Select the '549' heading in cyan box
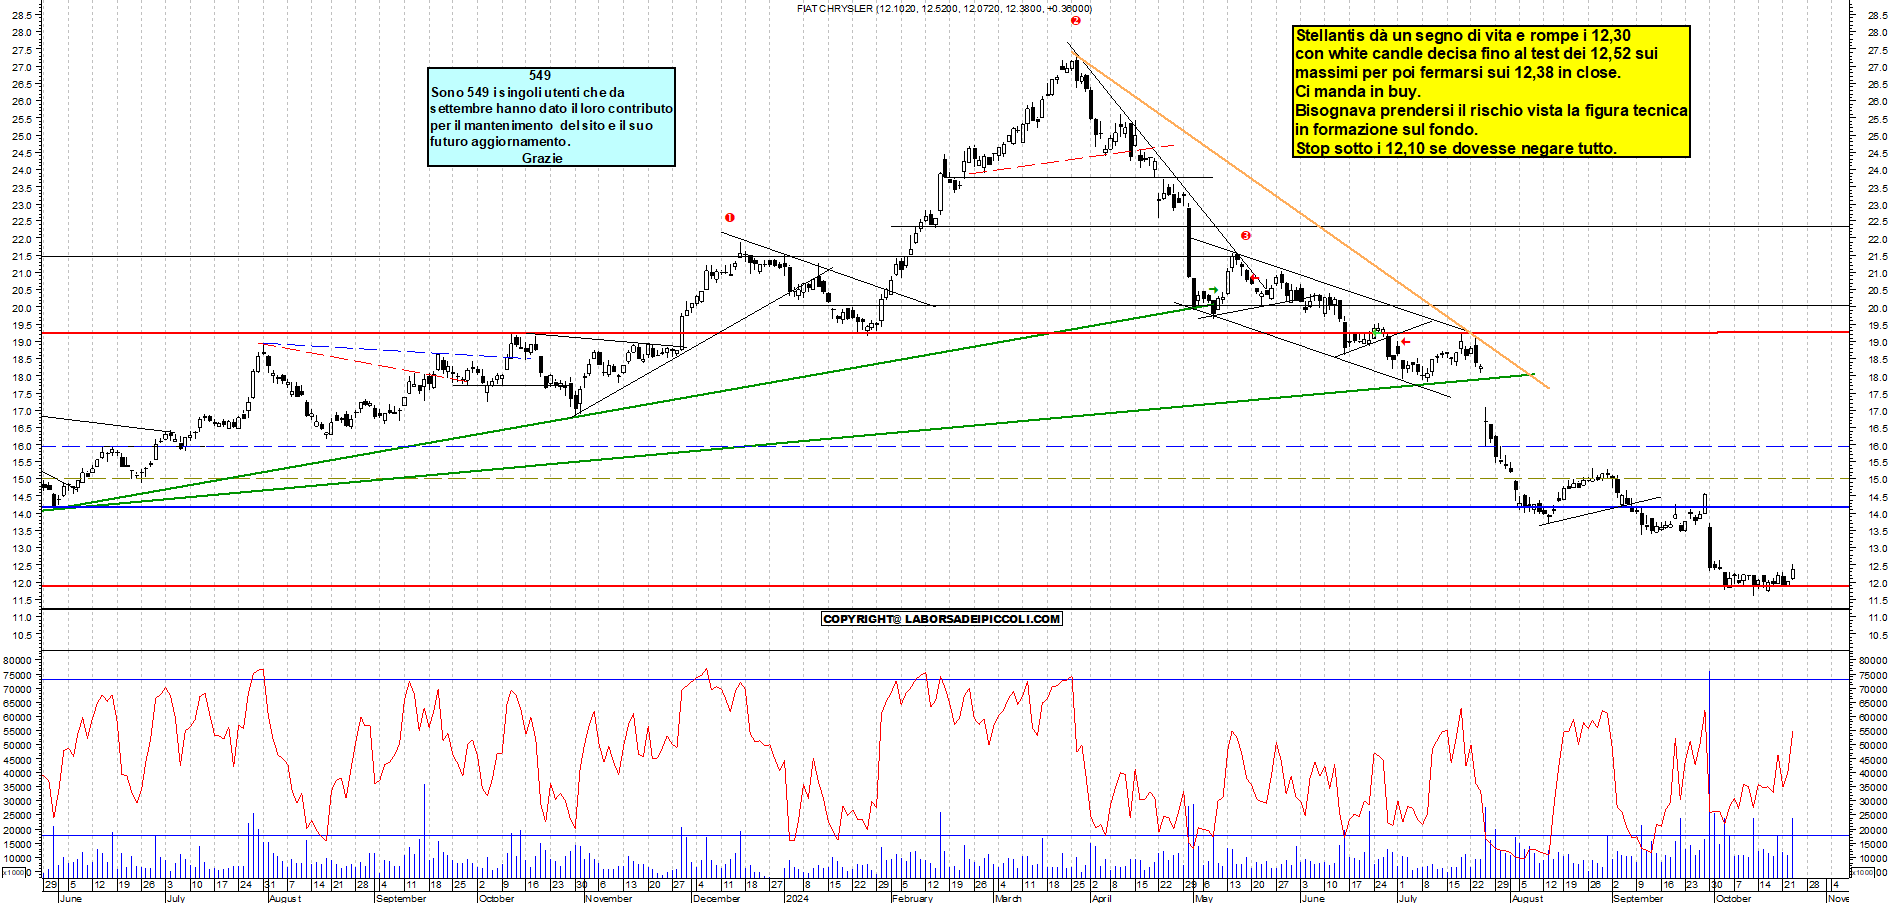Image resolution: width=1890 pixels, height=903 pixels. (540, 75)
